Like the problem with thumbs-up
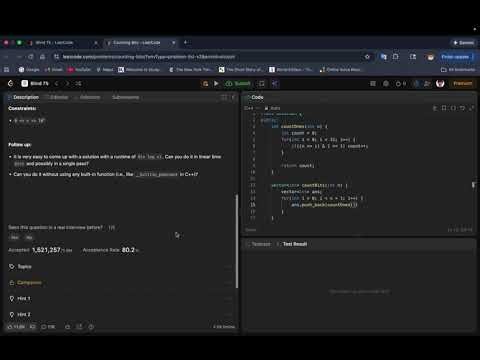480x360 pixels. click(x=16, y=327)
